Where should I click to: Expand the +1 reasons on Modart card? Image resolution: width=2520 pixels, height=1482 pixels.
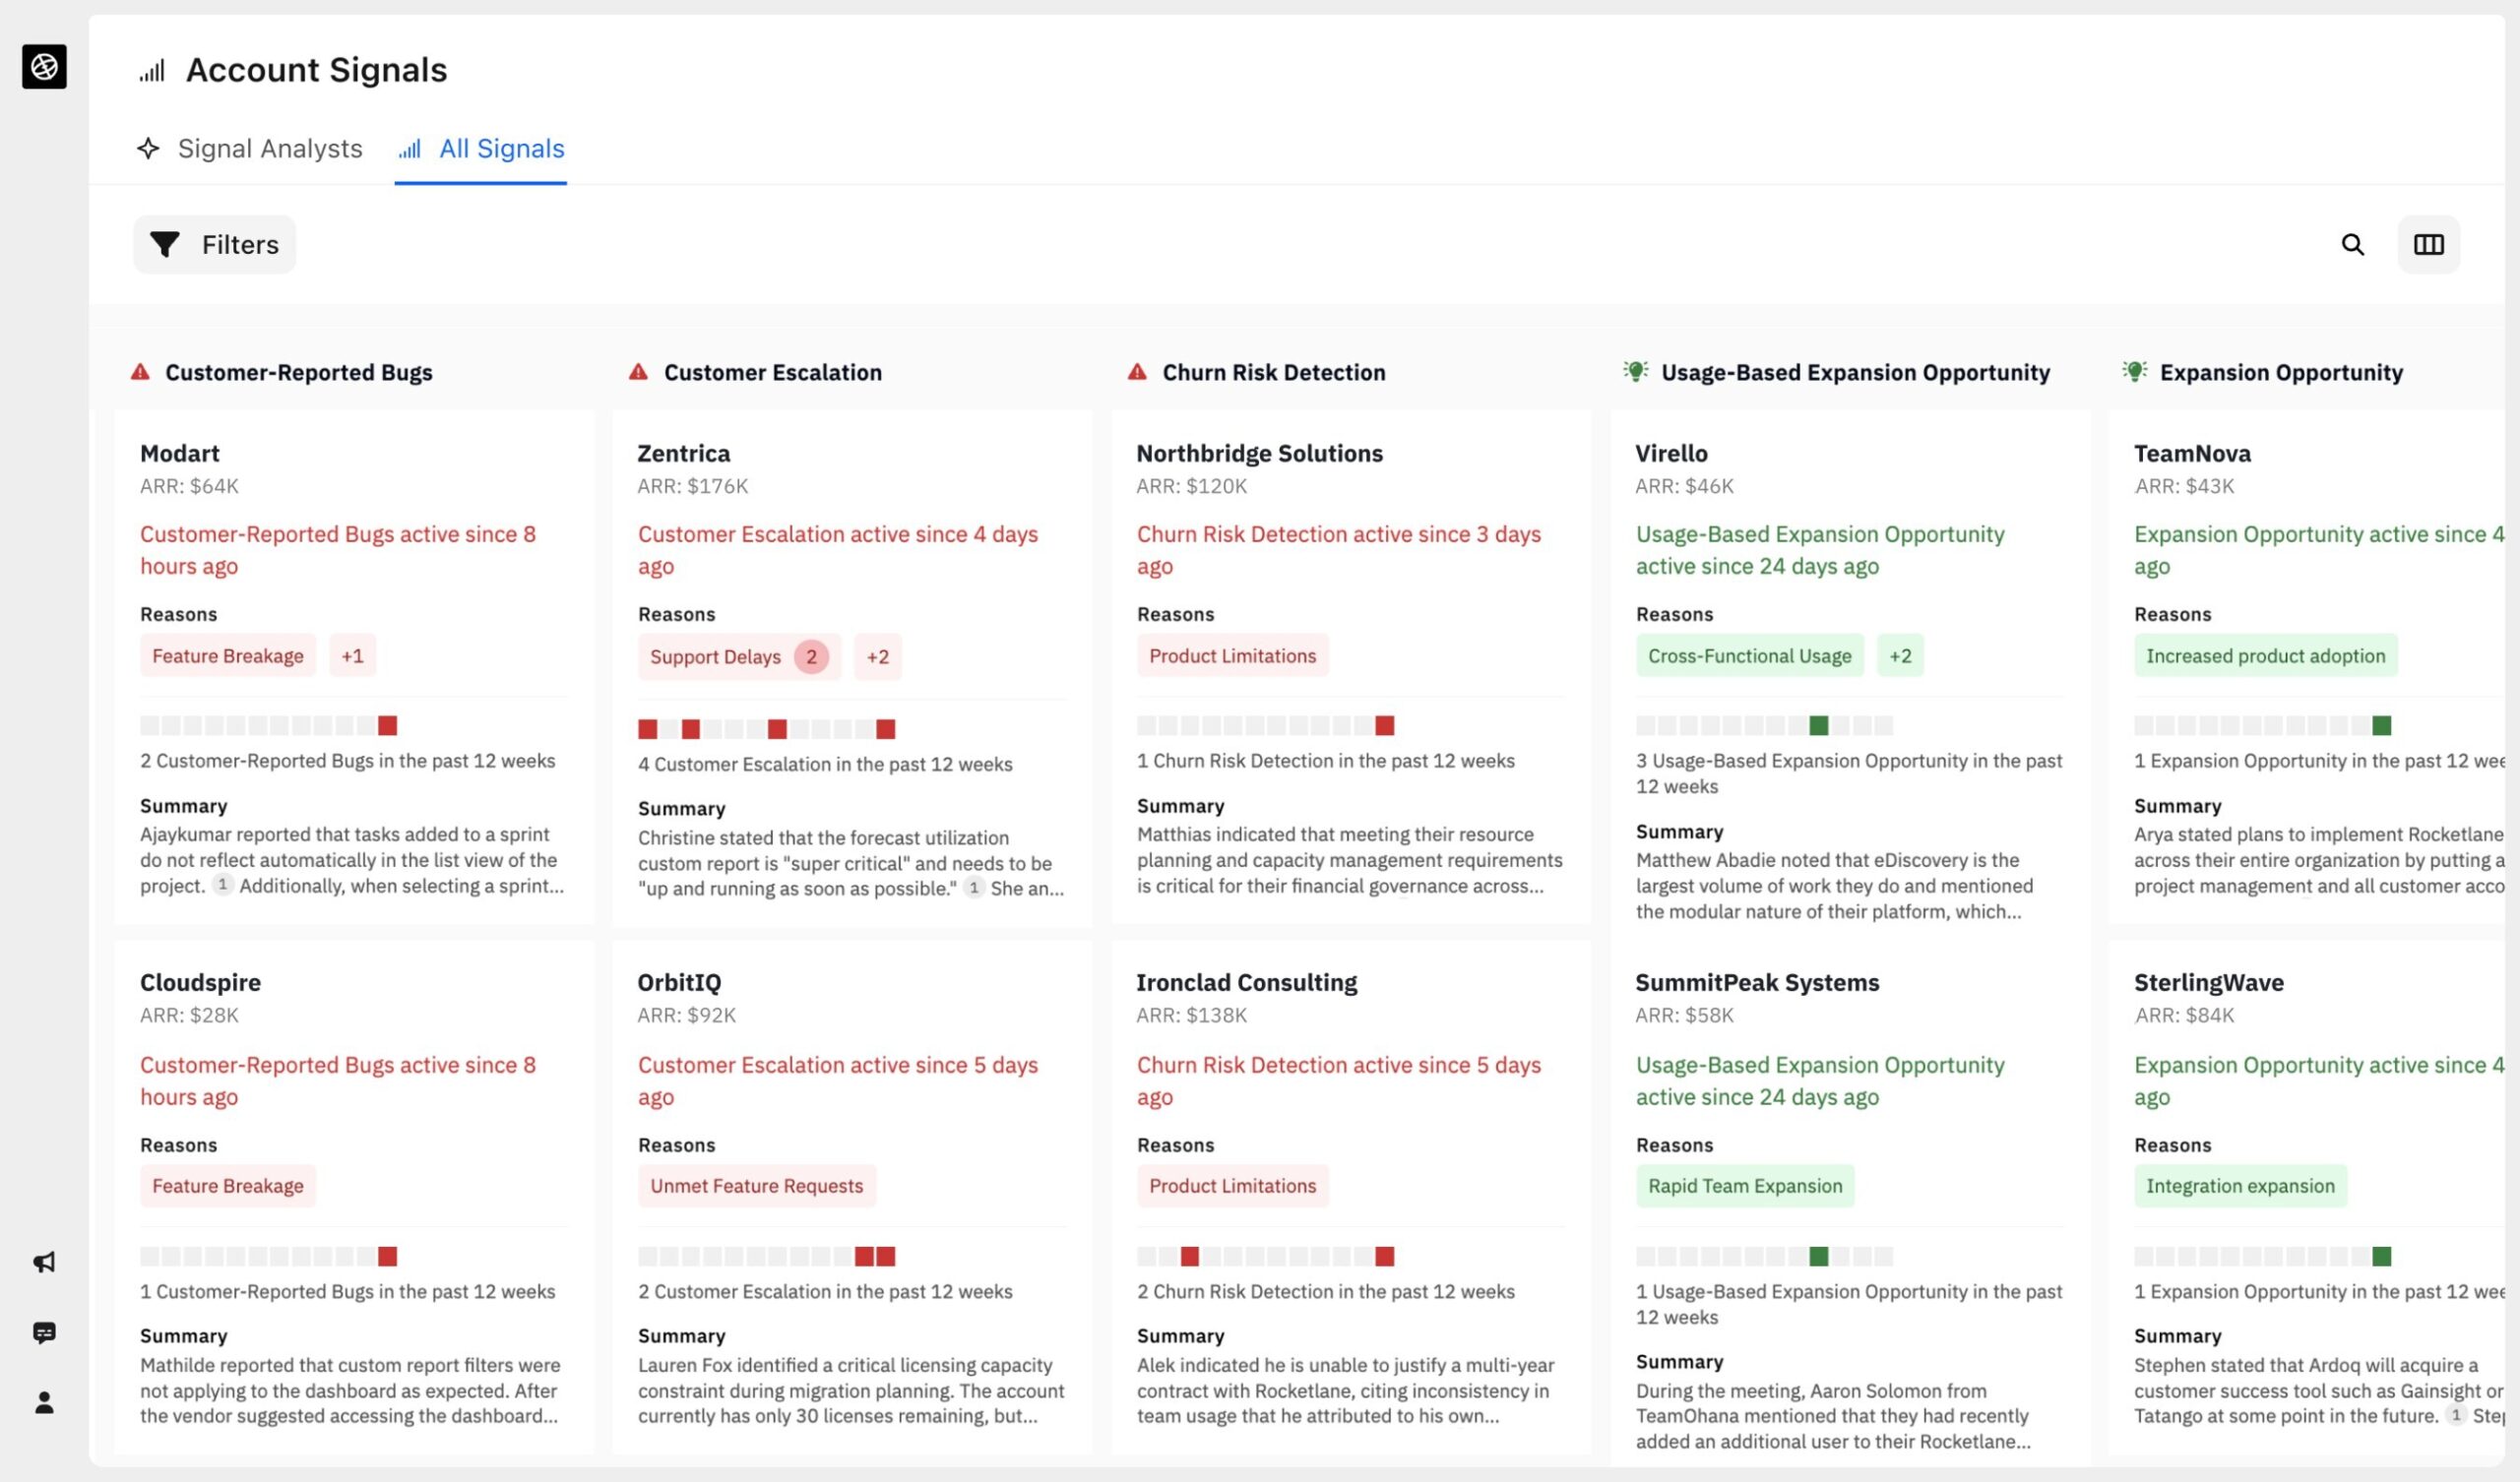(x=352, y=656)
